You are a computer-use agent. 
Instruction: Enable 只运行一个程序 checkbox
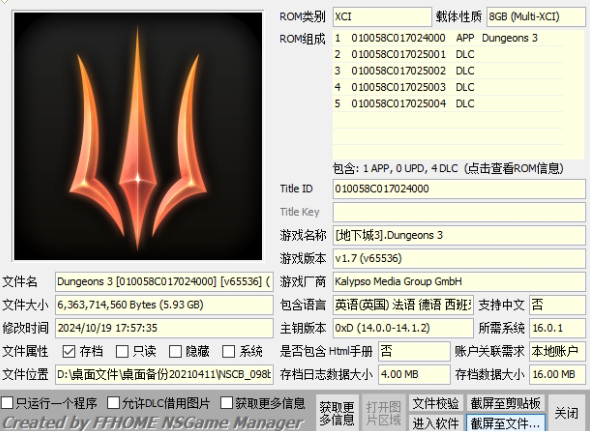(x=7, y=403)
